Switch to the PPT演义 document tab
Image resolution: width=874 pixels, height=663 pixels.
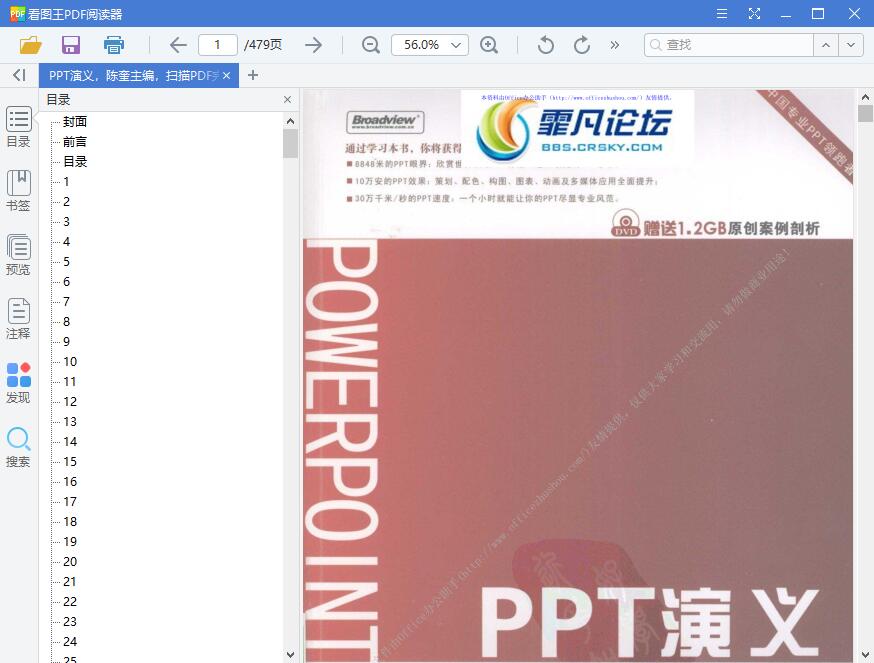click(x=133, y=75)
